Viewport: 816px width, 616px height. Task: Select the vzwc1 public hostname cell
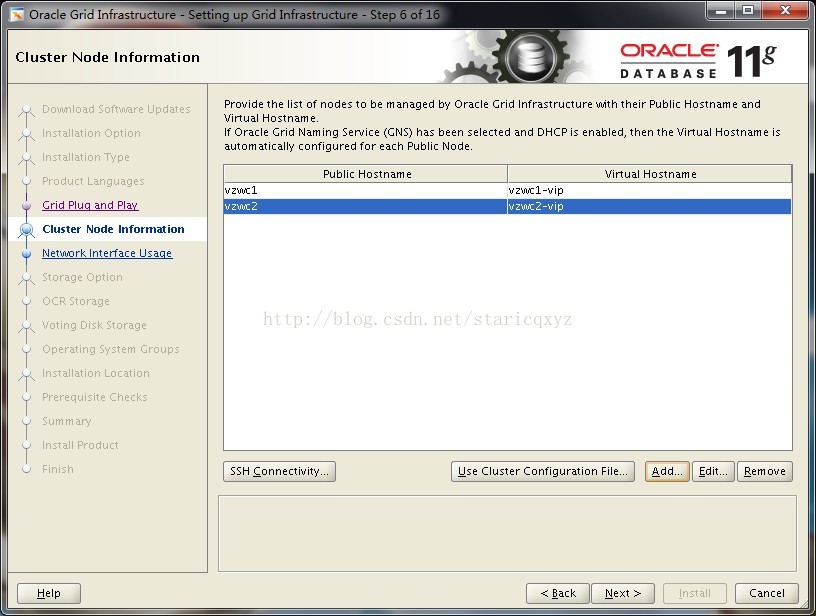pos(365,190)
